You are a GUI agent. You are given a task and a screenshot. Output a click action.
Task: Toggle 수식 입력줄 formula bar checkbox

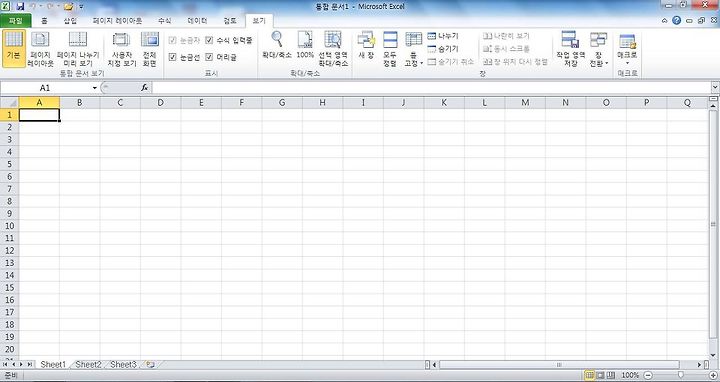[209, 40]
